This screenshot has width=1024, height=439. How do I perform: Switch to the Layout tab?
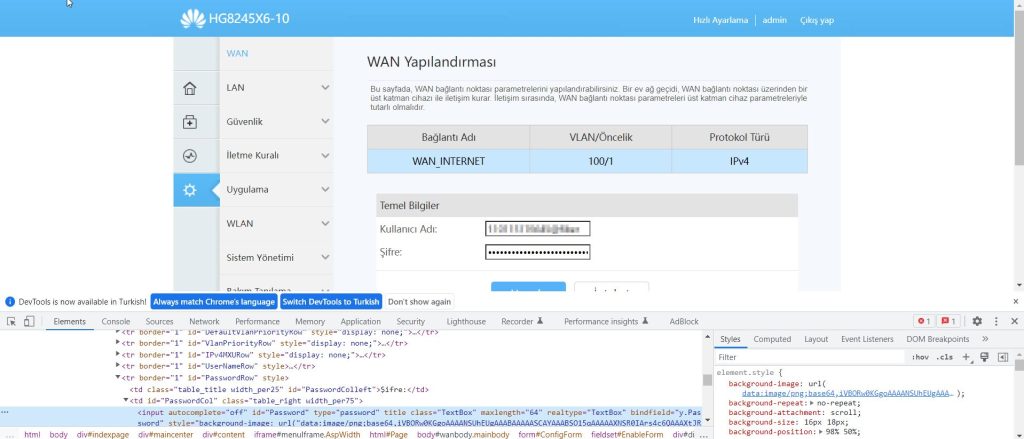point(816,339)
